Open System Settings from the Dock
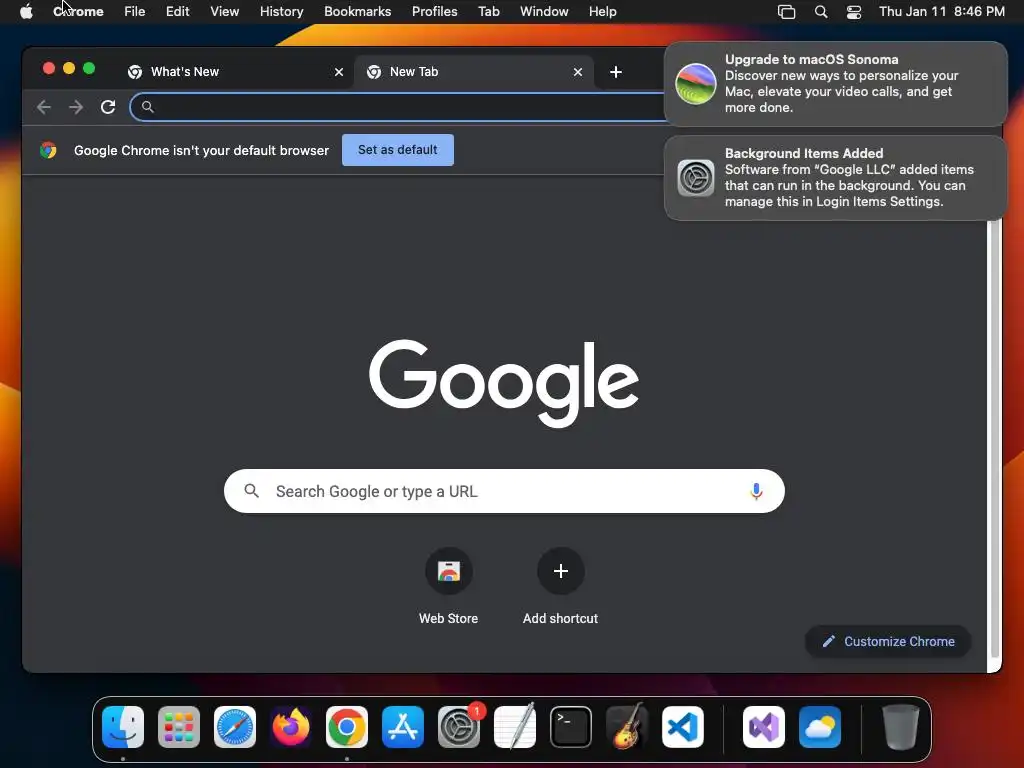The height and width of the screenshot is (768, 1024). [x=459, y=727]
